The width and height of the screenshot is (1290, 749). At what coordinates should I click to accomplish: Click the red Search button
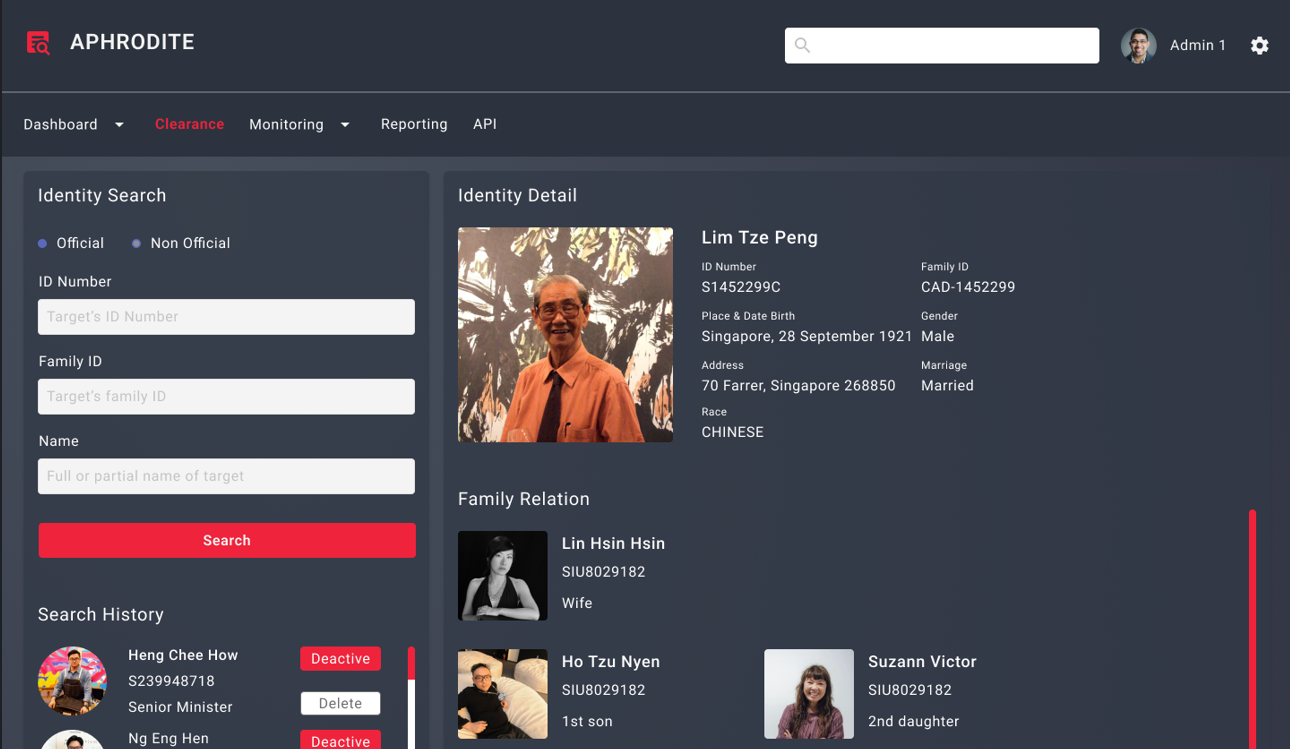(x=227, y=540)
